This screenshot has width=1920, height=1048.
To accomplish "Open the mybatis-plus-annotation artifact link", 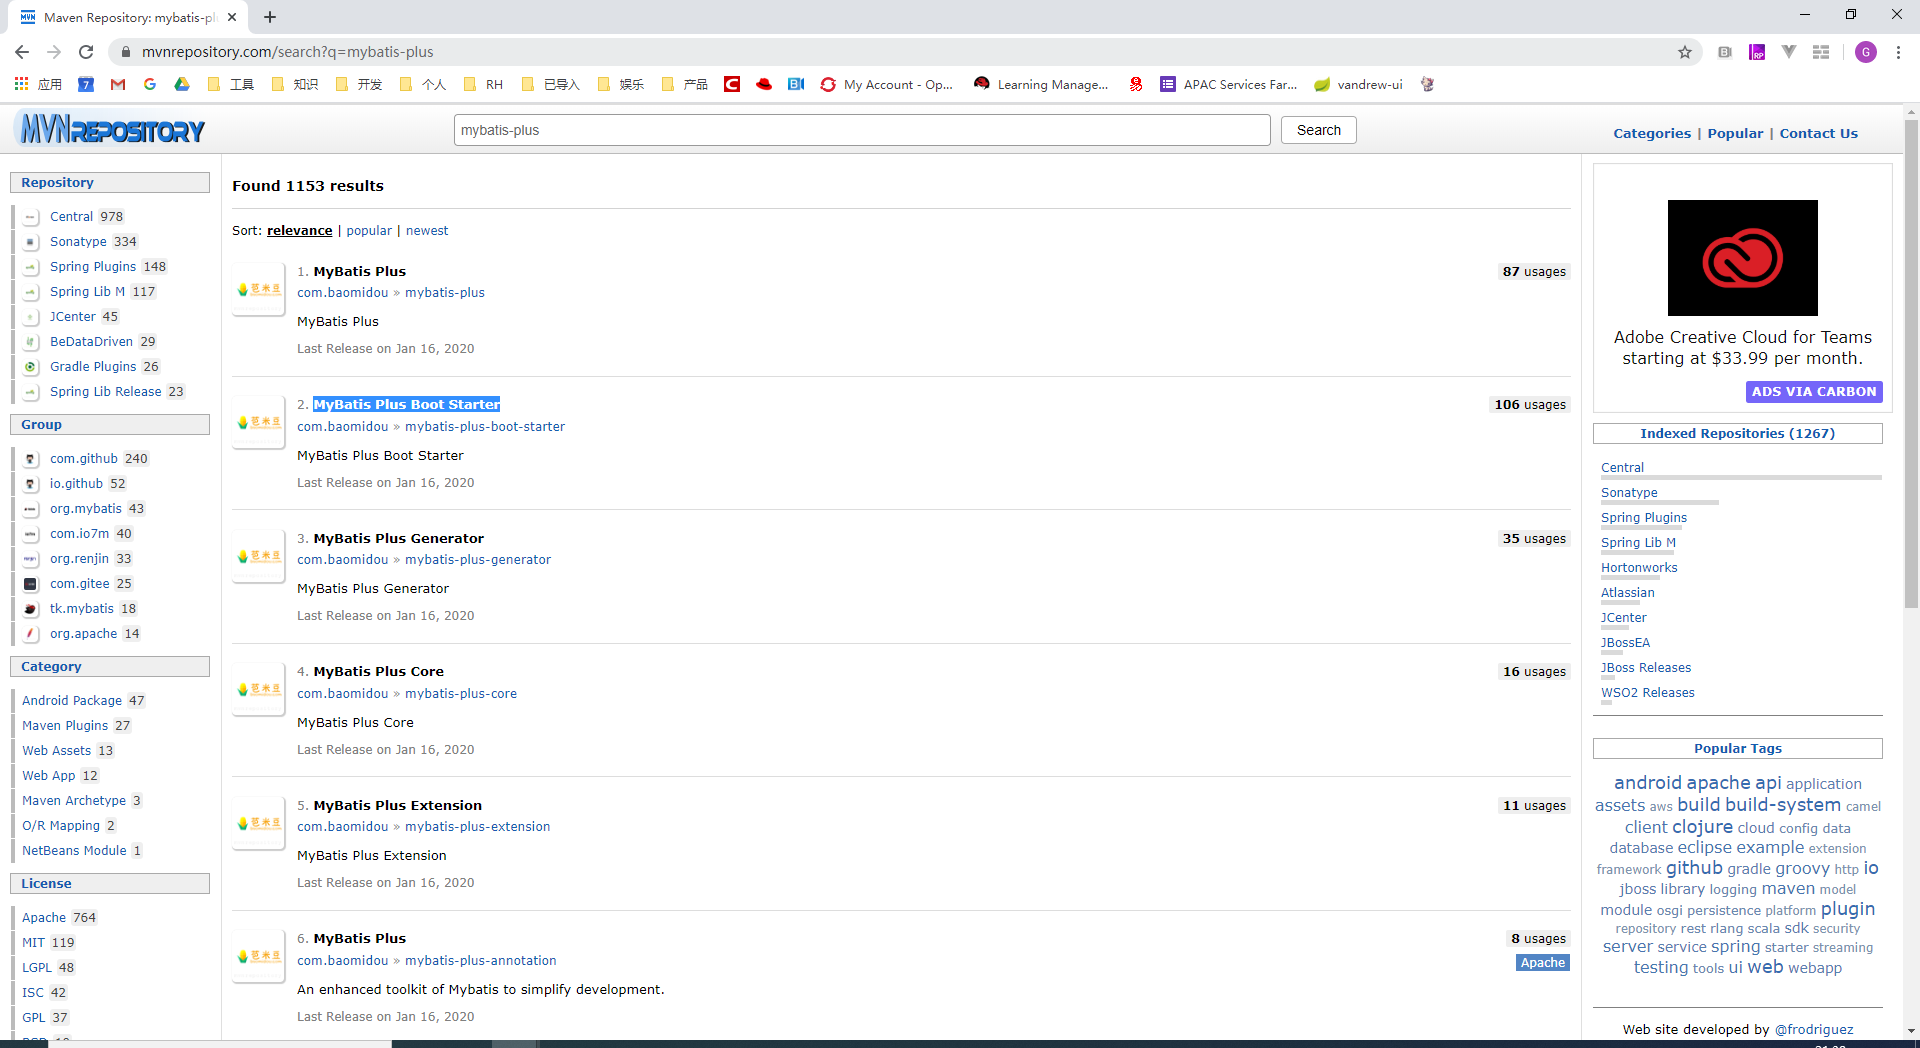I will click(481, 960).
